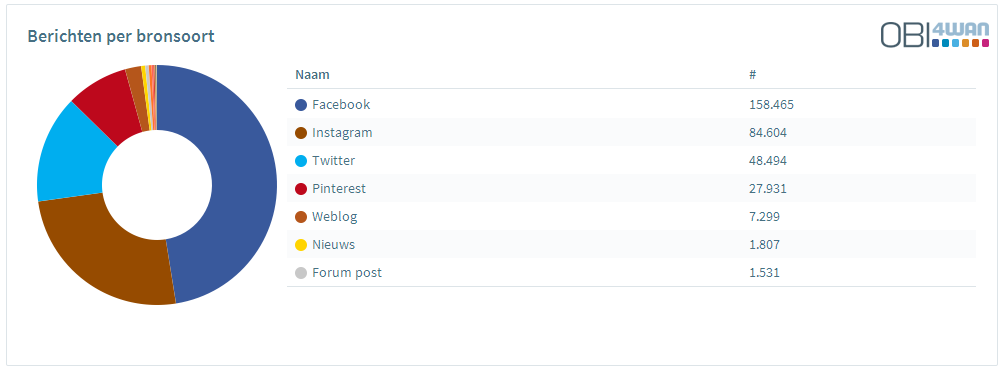
Task: Click the Berichten per bronsoort title
Action: 121,36
